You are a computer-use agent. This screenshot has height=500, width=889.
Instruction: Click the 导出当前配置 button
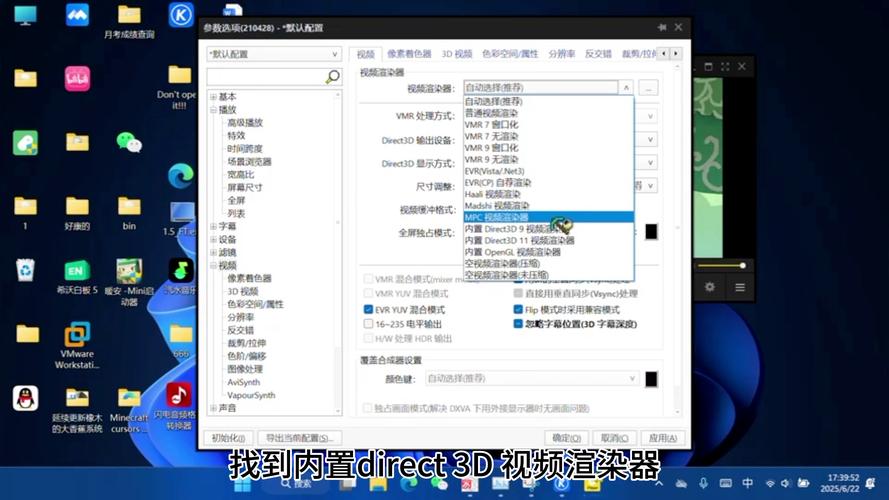[x=299, y=438]
